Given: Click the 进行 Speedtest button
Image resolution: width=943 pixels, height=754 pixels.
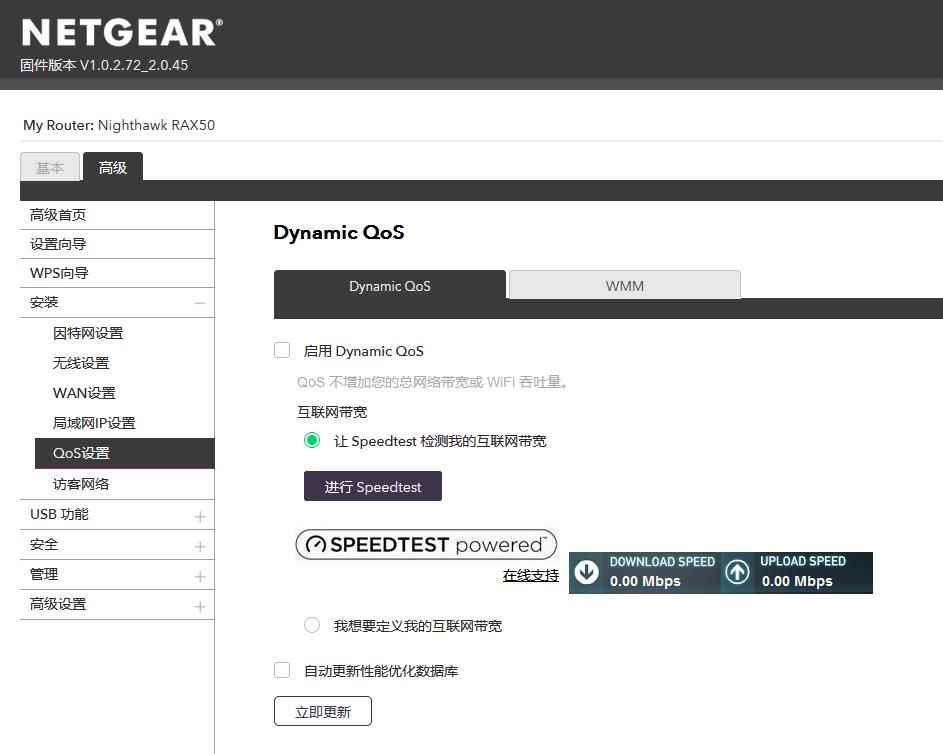Looking at the screenshot, I should 373,487.
